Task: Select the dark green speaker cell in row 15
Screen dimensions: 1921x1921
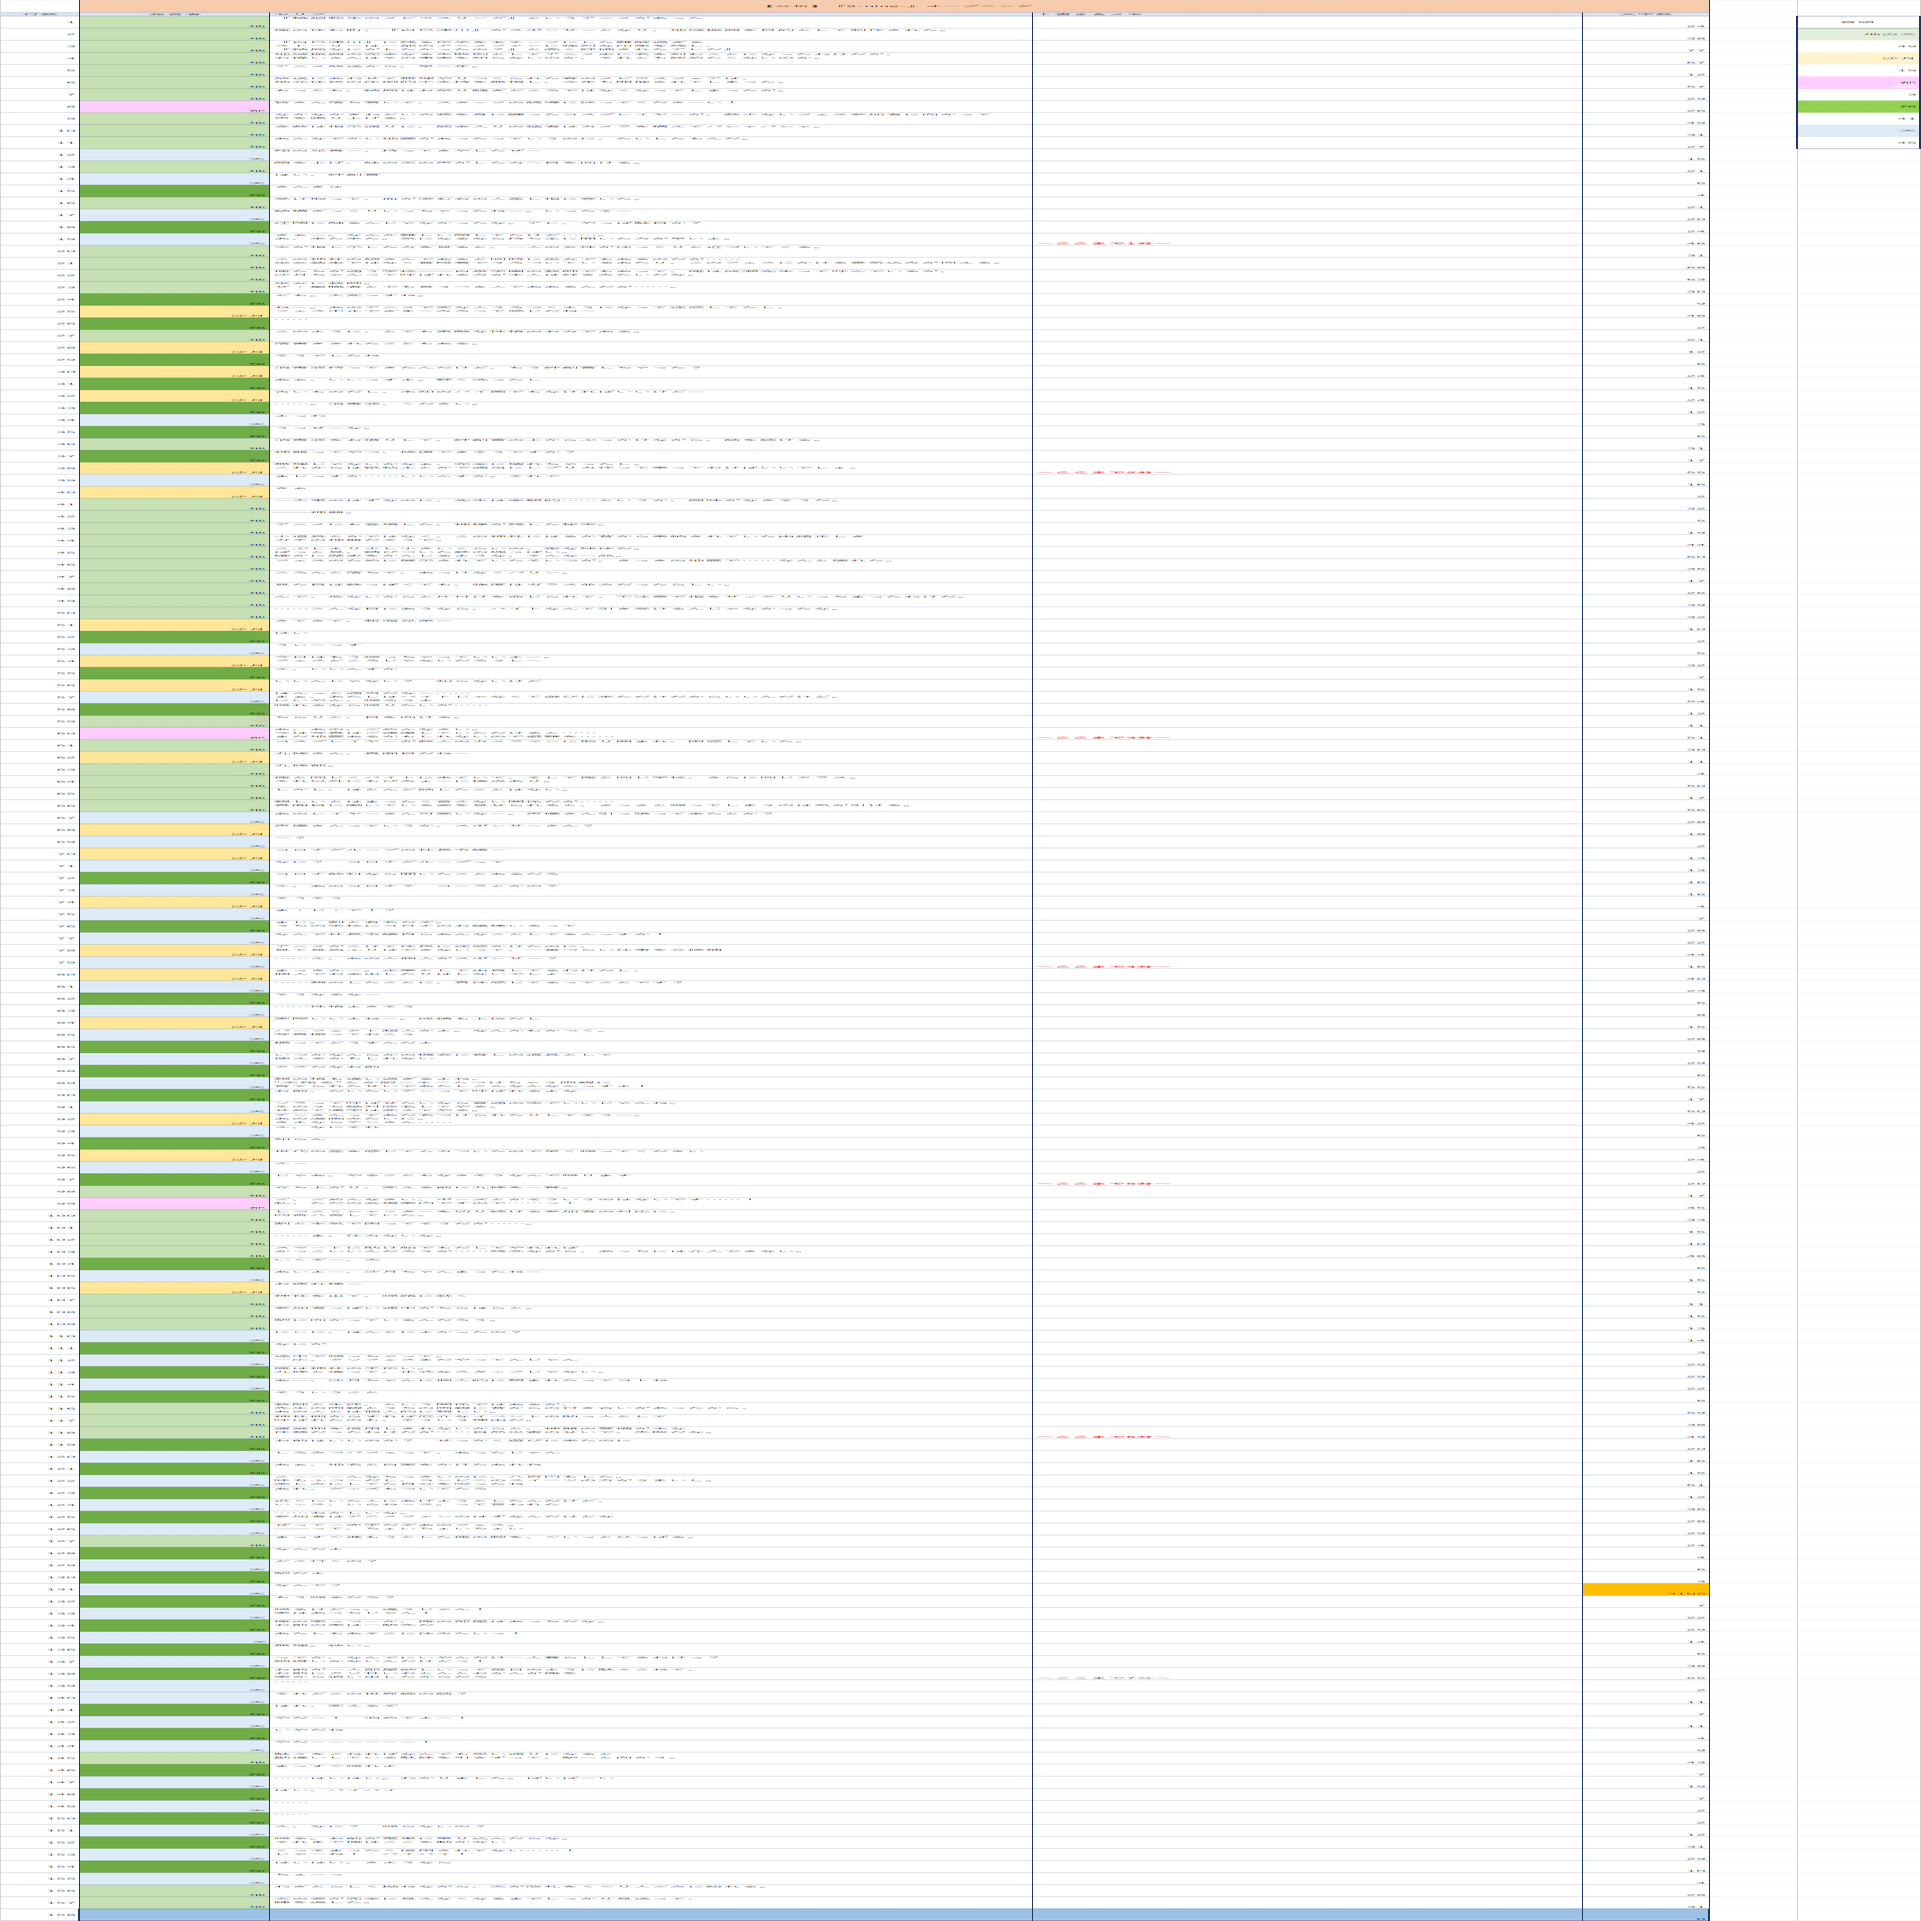Action: (174, 191)
